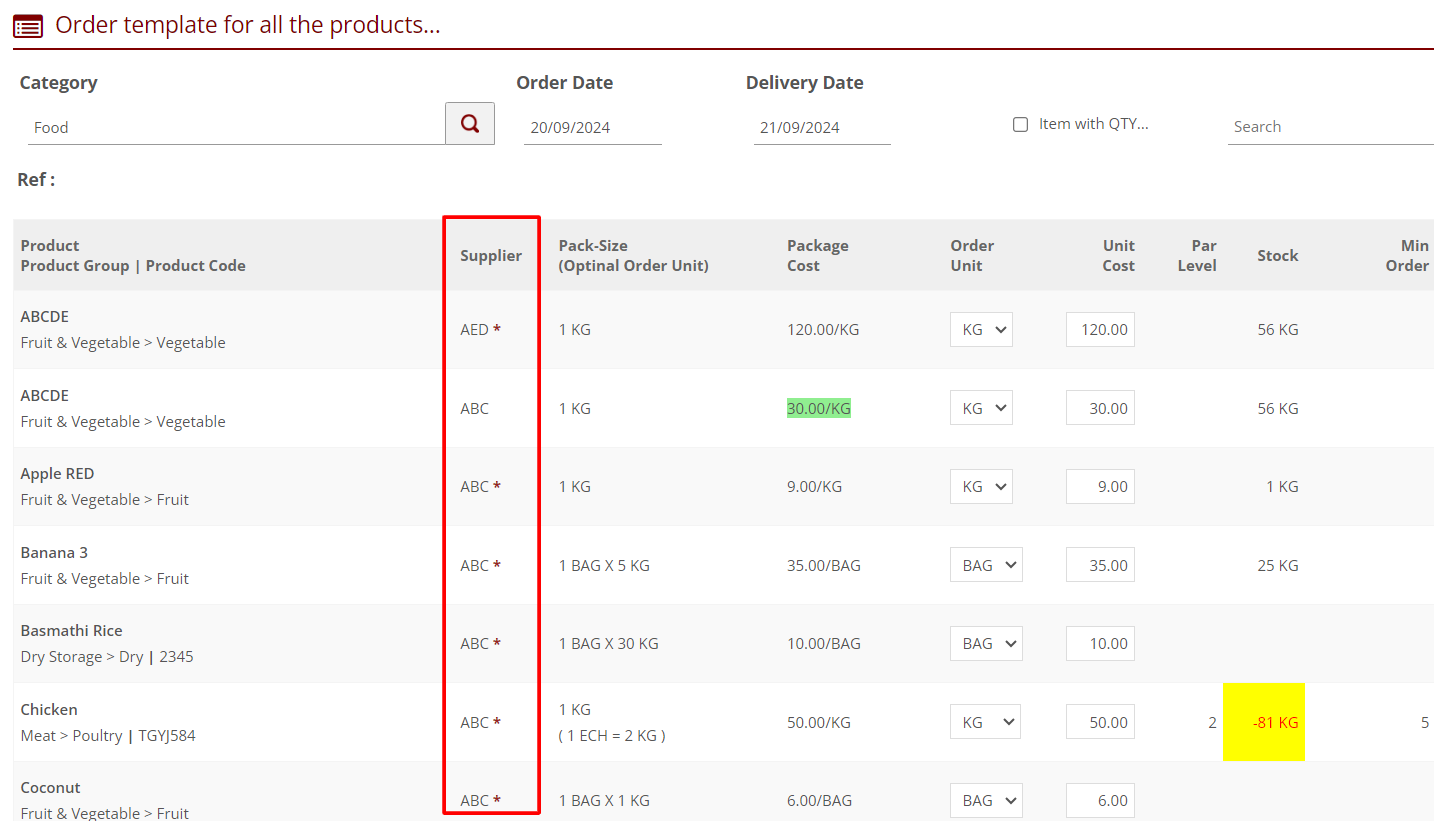Click the Basmathi Rice product name
1434x821 pixels.
[71, 631]
